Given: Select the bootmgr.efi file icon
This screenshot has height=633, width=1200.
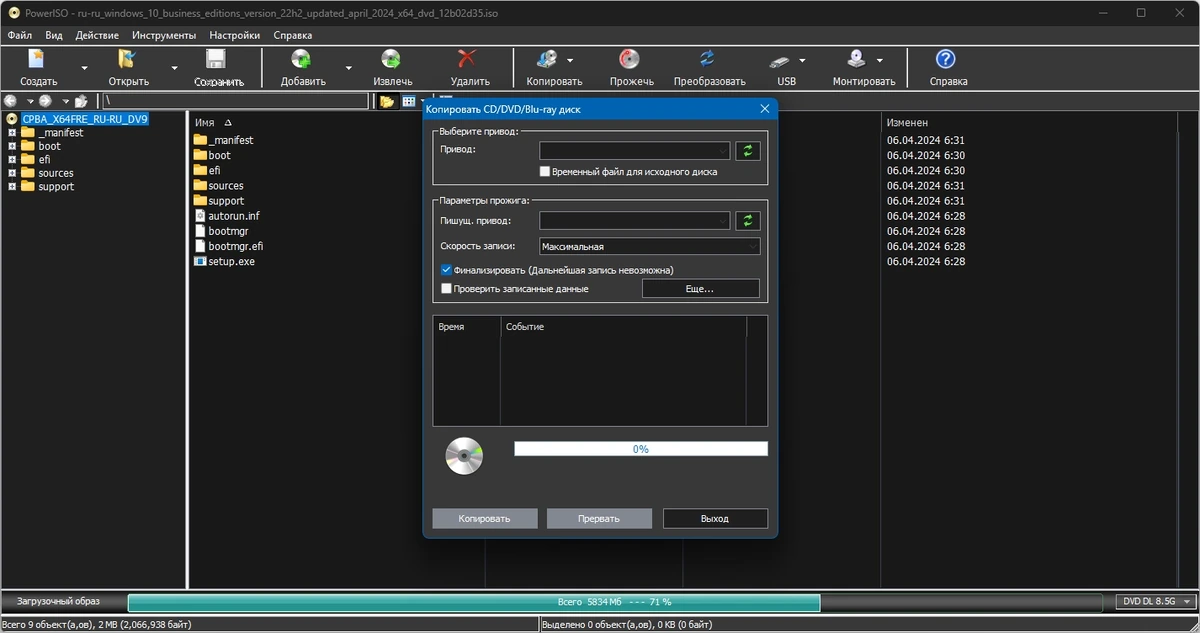Looking at the screenshot, I should click(x=200, y=246).
